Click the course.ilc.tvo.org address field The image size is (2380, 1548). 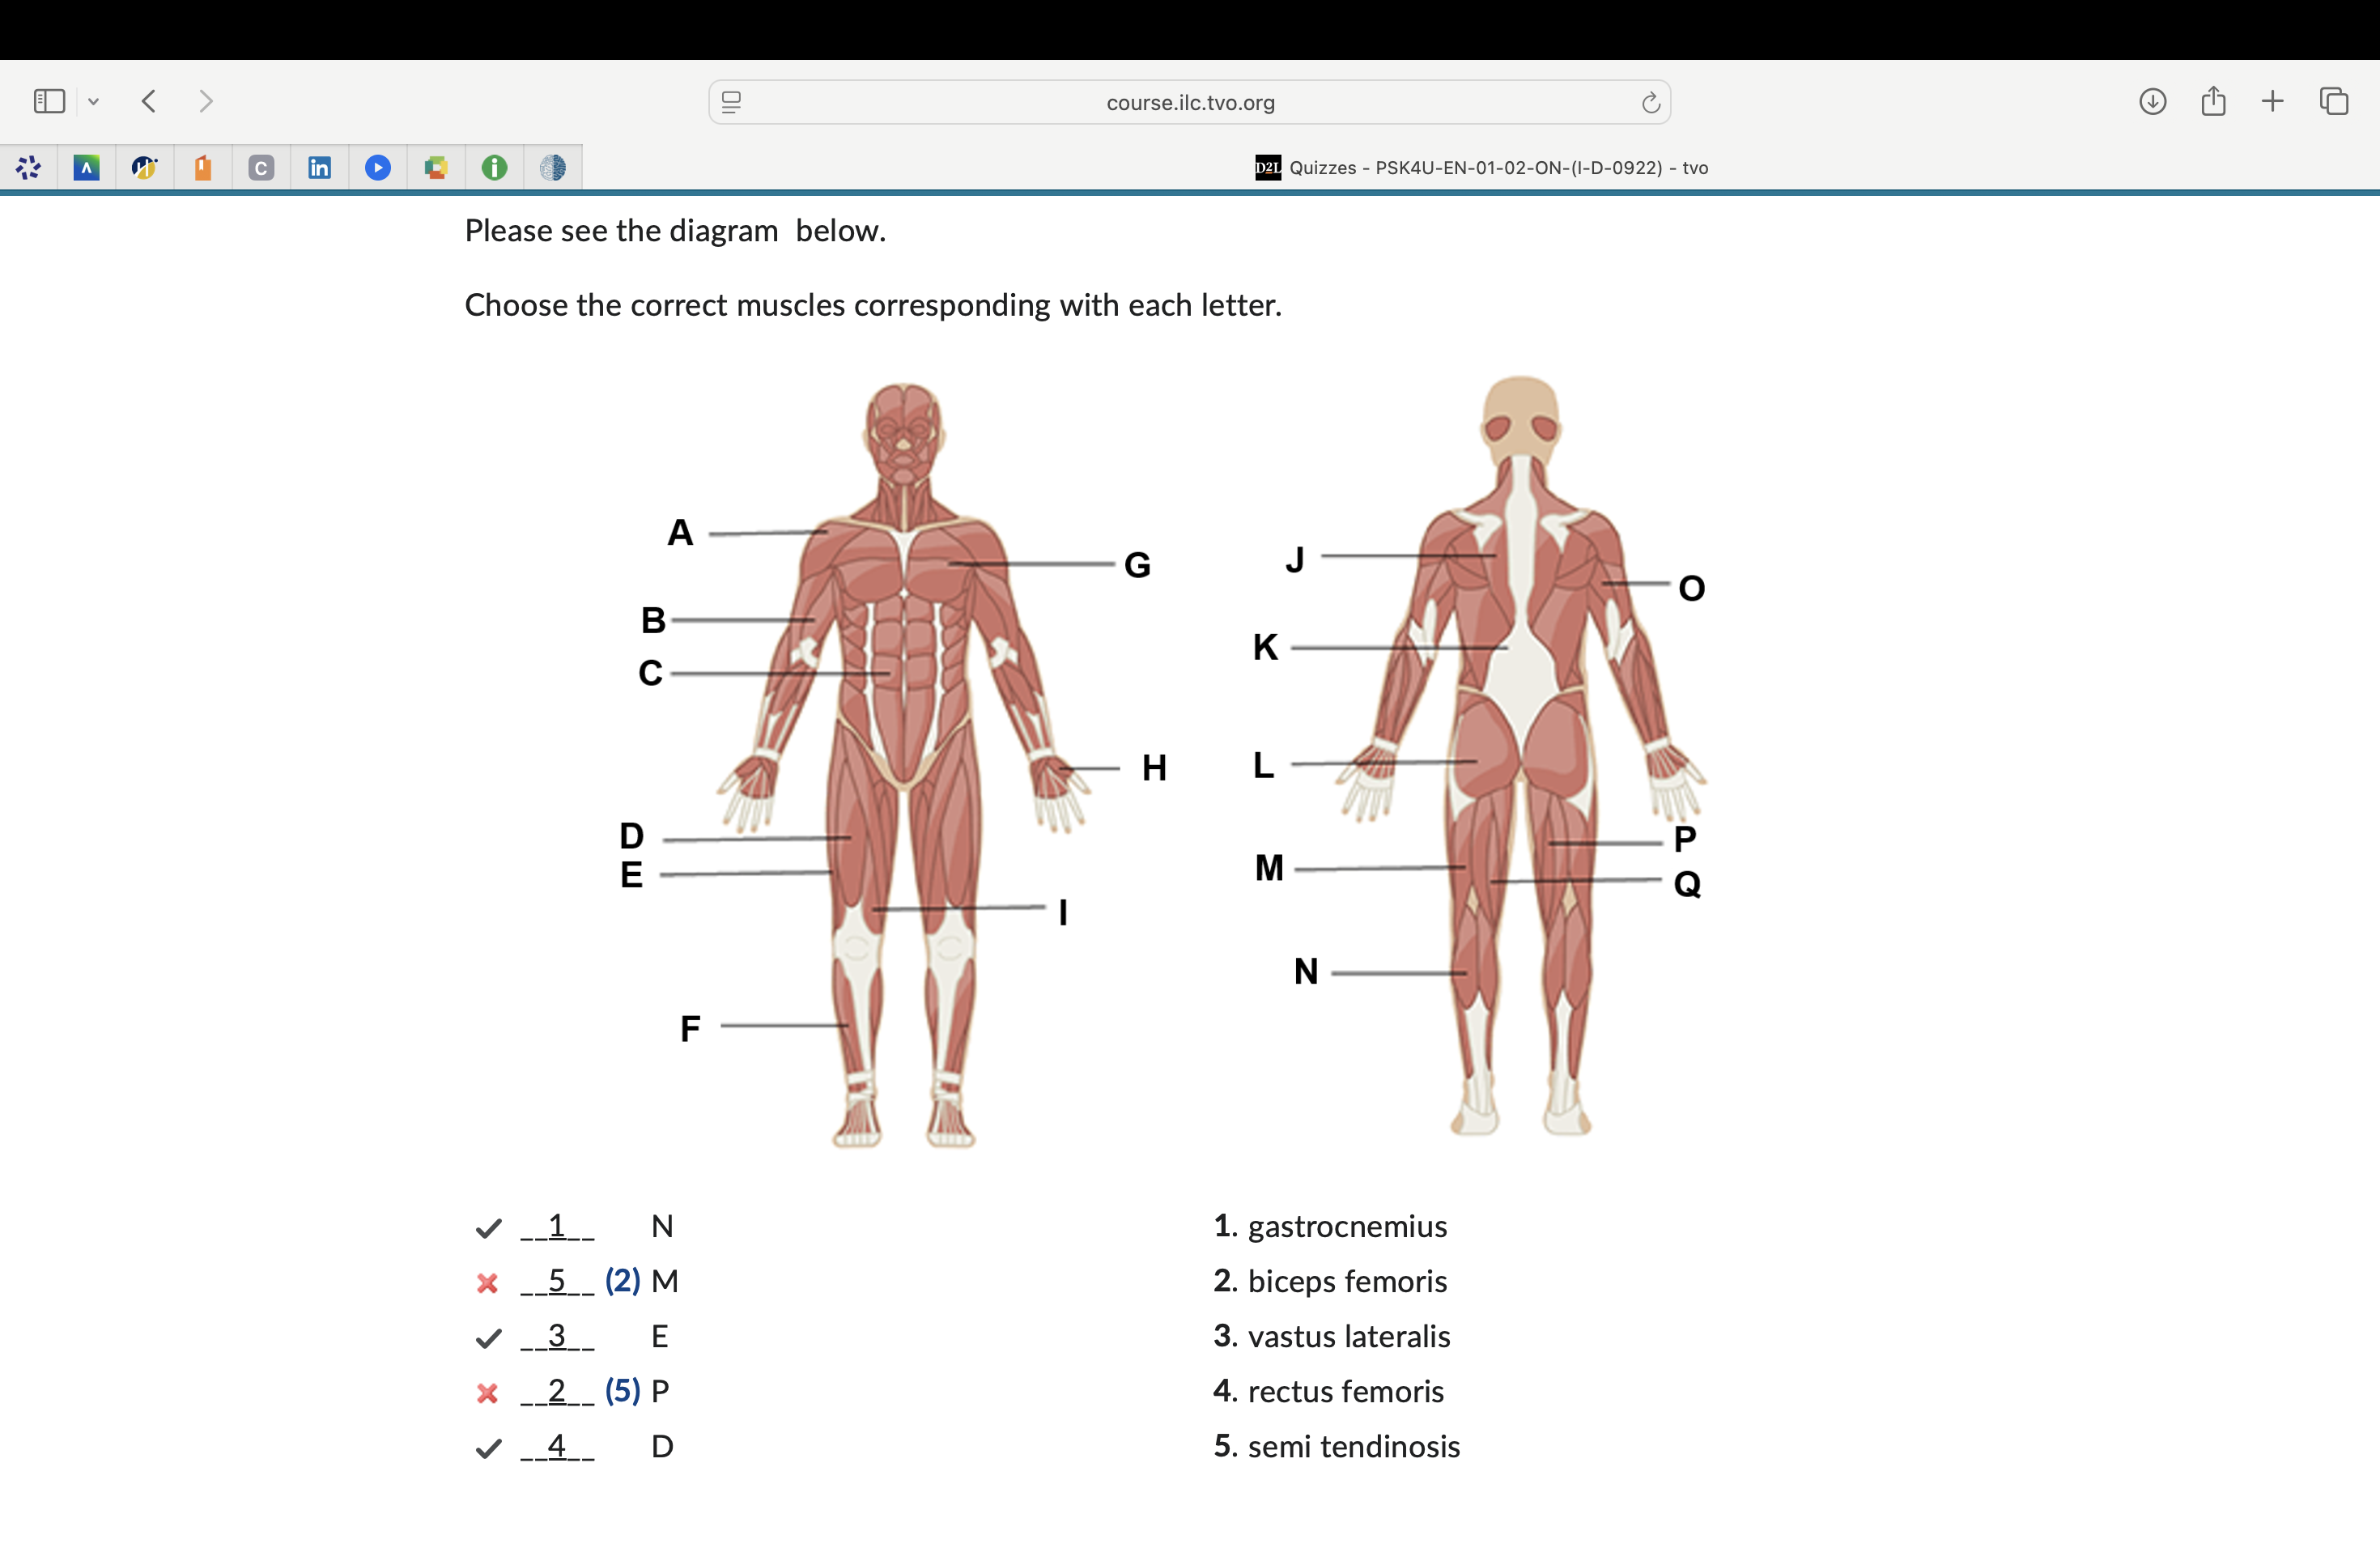pyautogui.click(x=1190, y=102)
